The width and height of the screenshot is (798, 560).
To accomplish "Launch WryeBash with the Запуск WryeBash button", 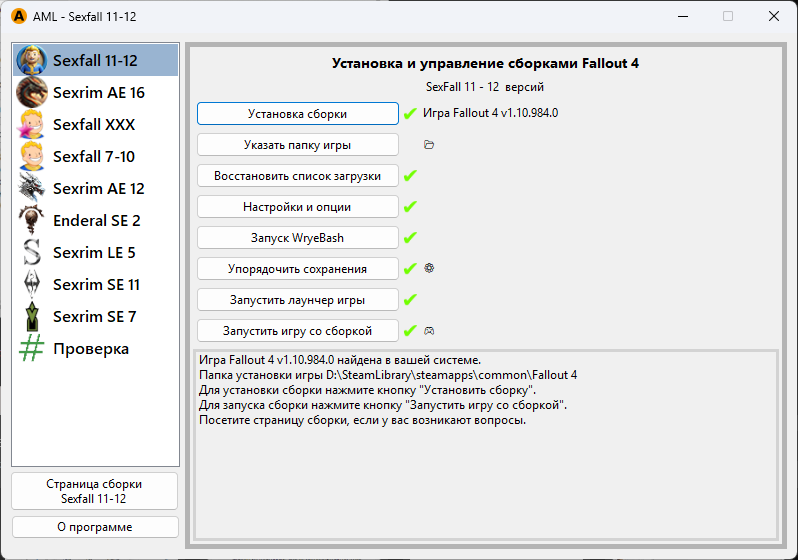I will (297, 238).
